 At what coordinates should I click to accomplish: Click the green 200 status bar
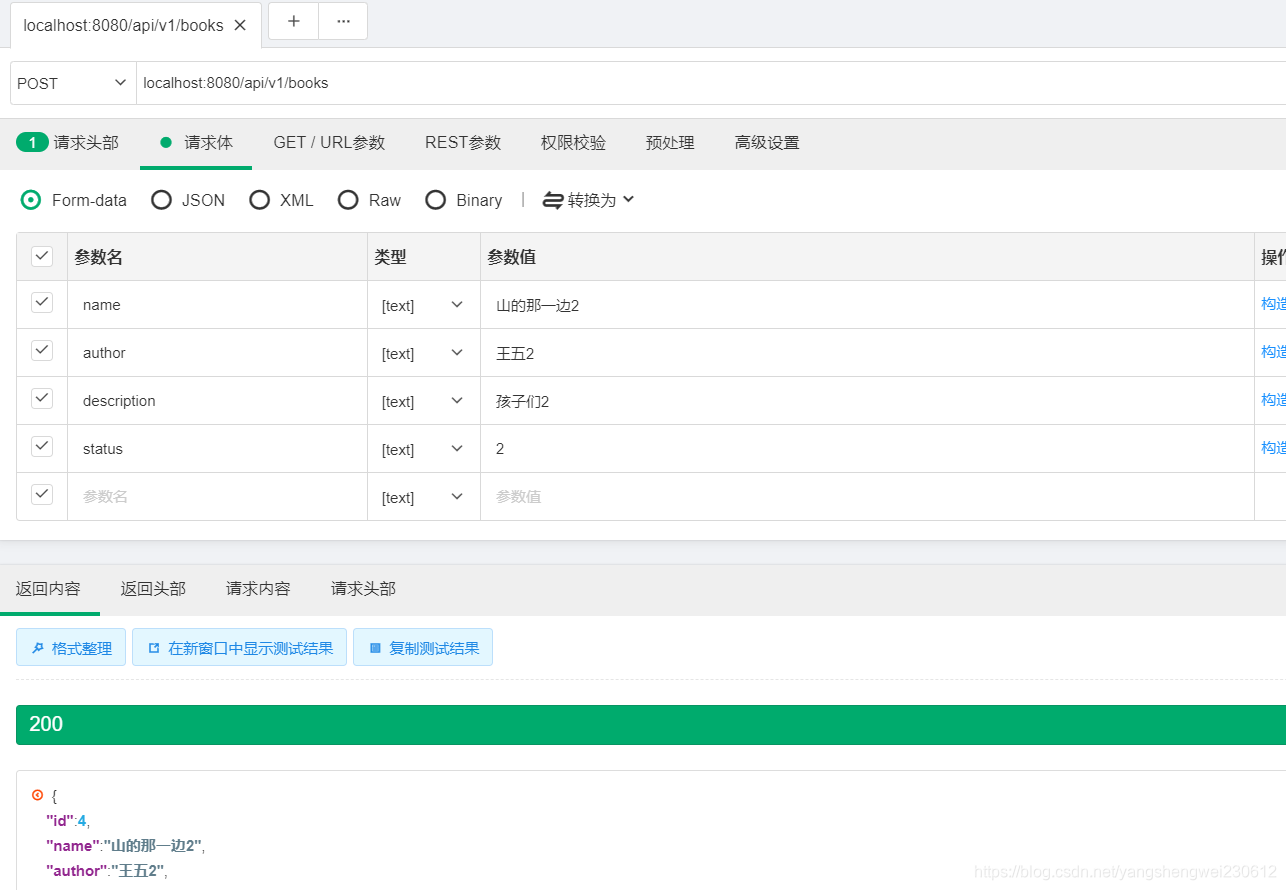(651, 725)
